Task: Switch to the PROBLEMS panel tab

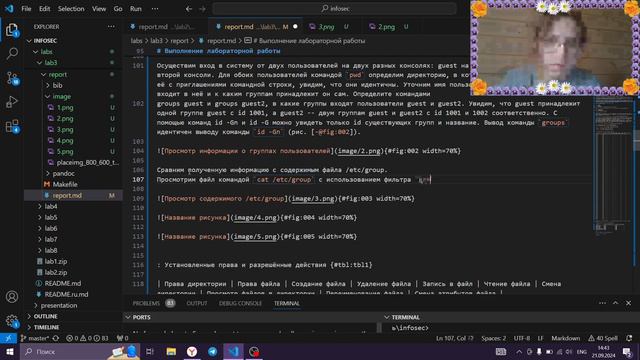Action: [146, 303]
